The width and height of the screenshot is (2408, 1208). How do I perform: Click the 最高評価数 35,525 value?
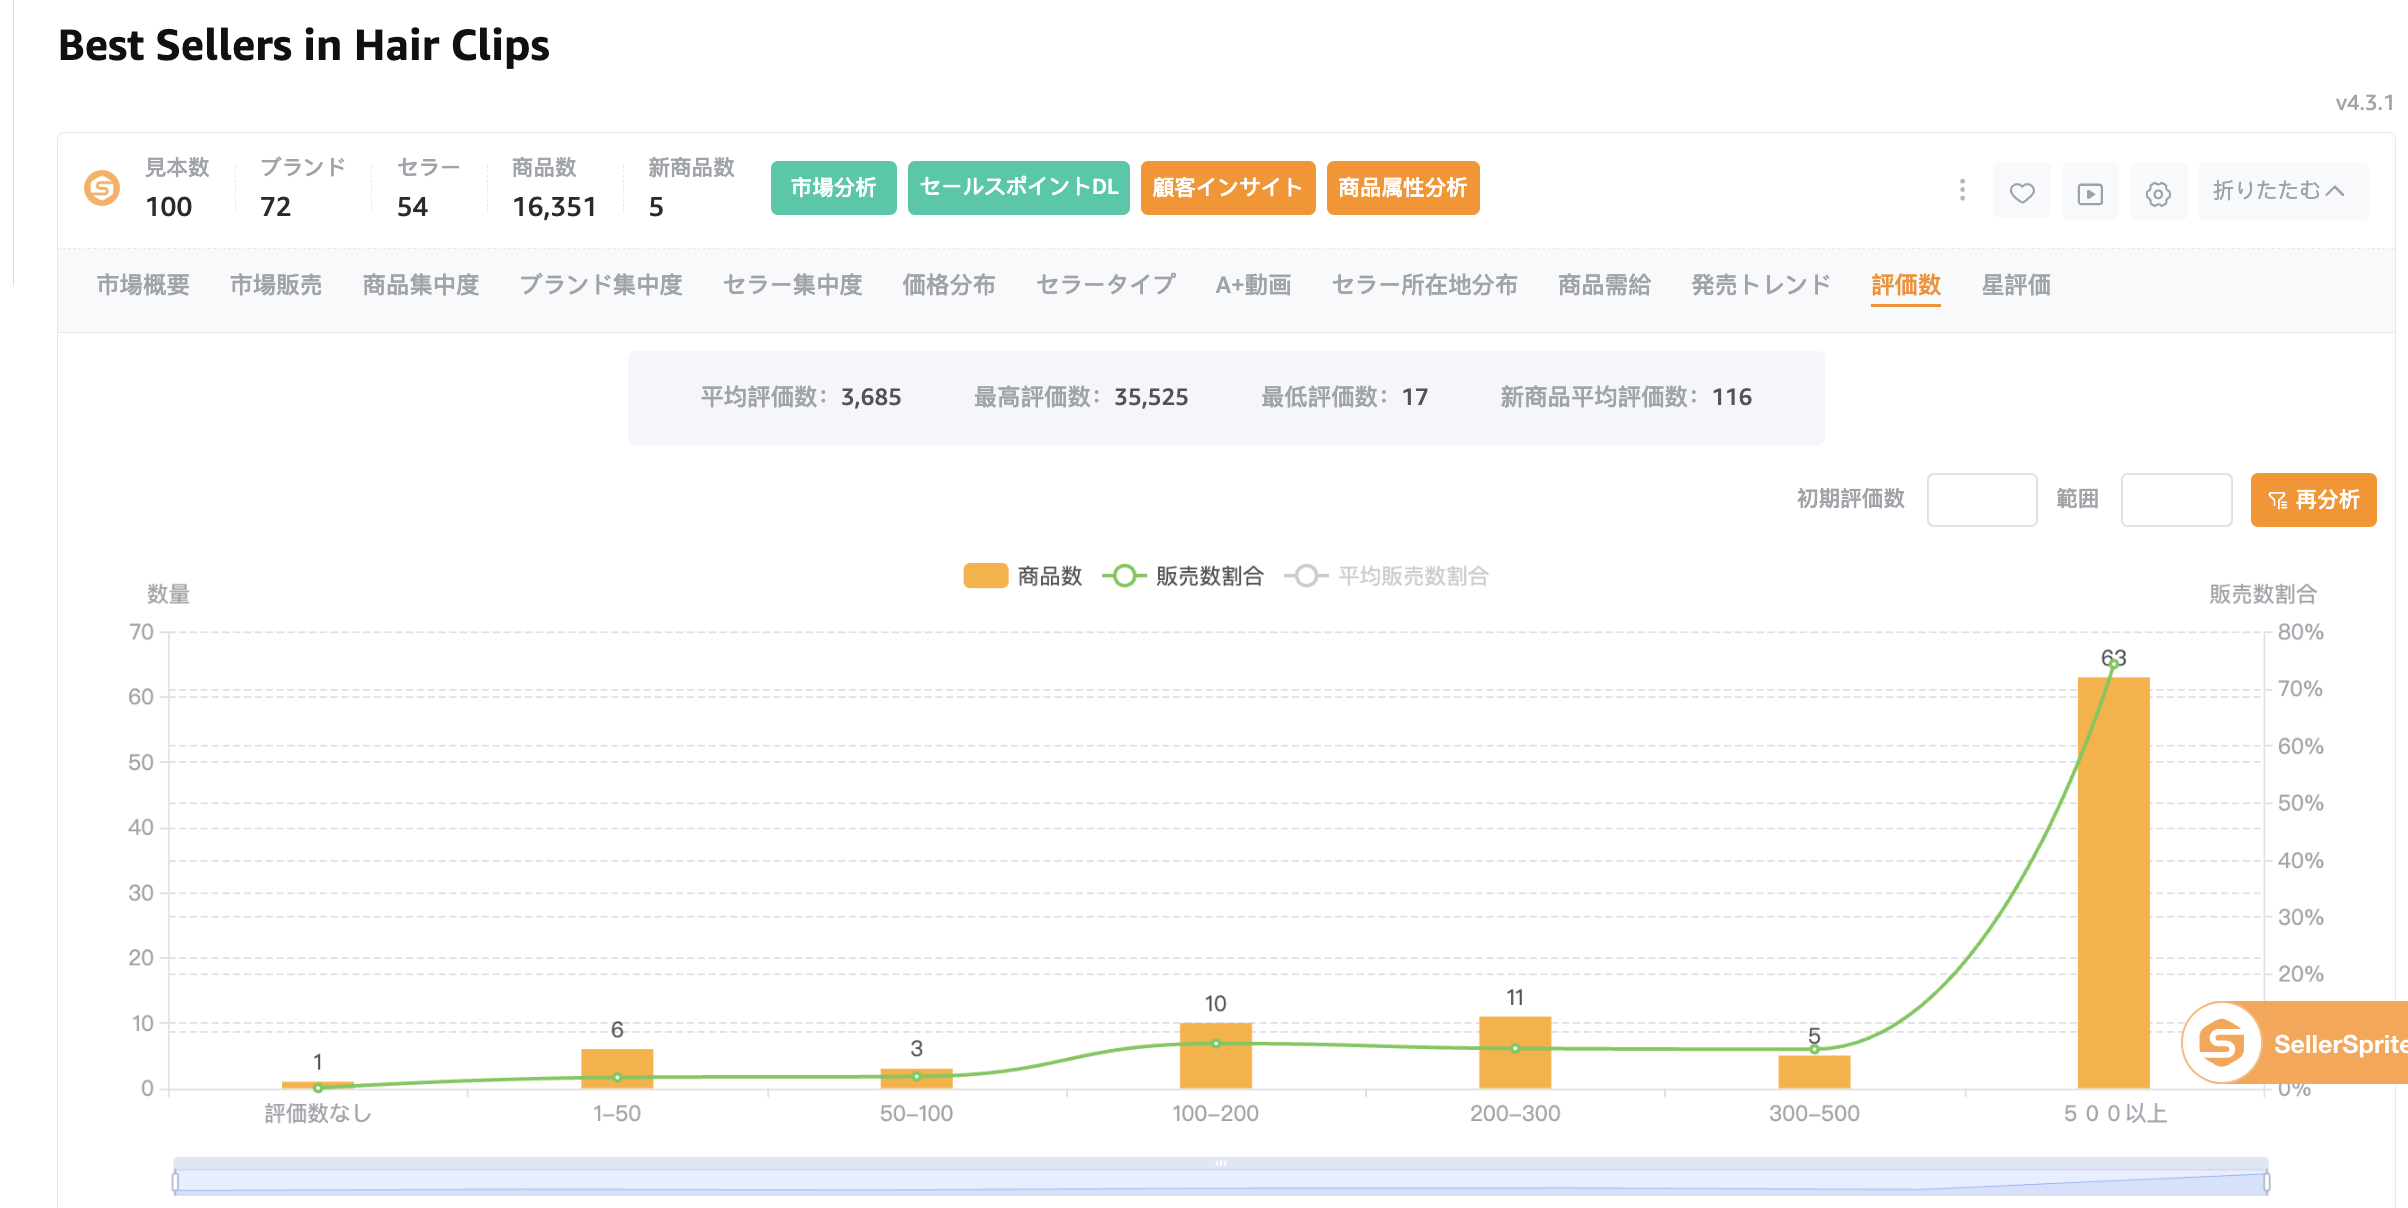coord(1151,397)
